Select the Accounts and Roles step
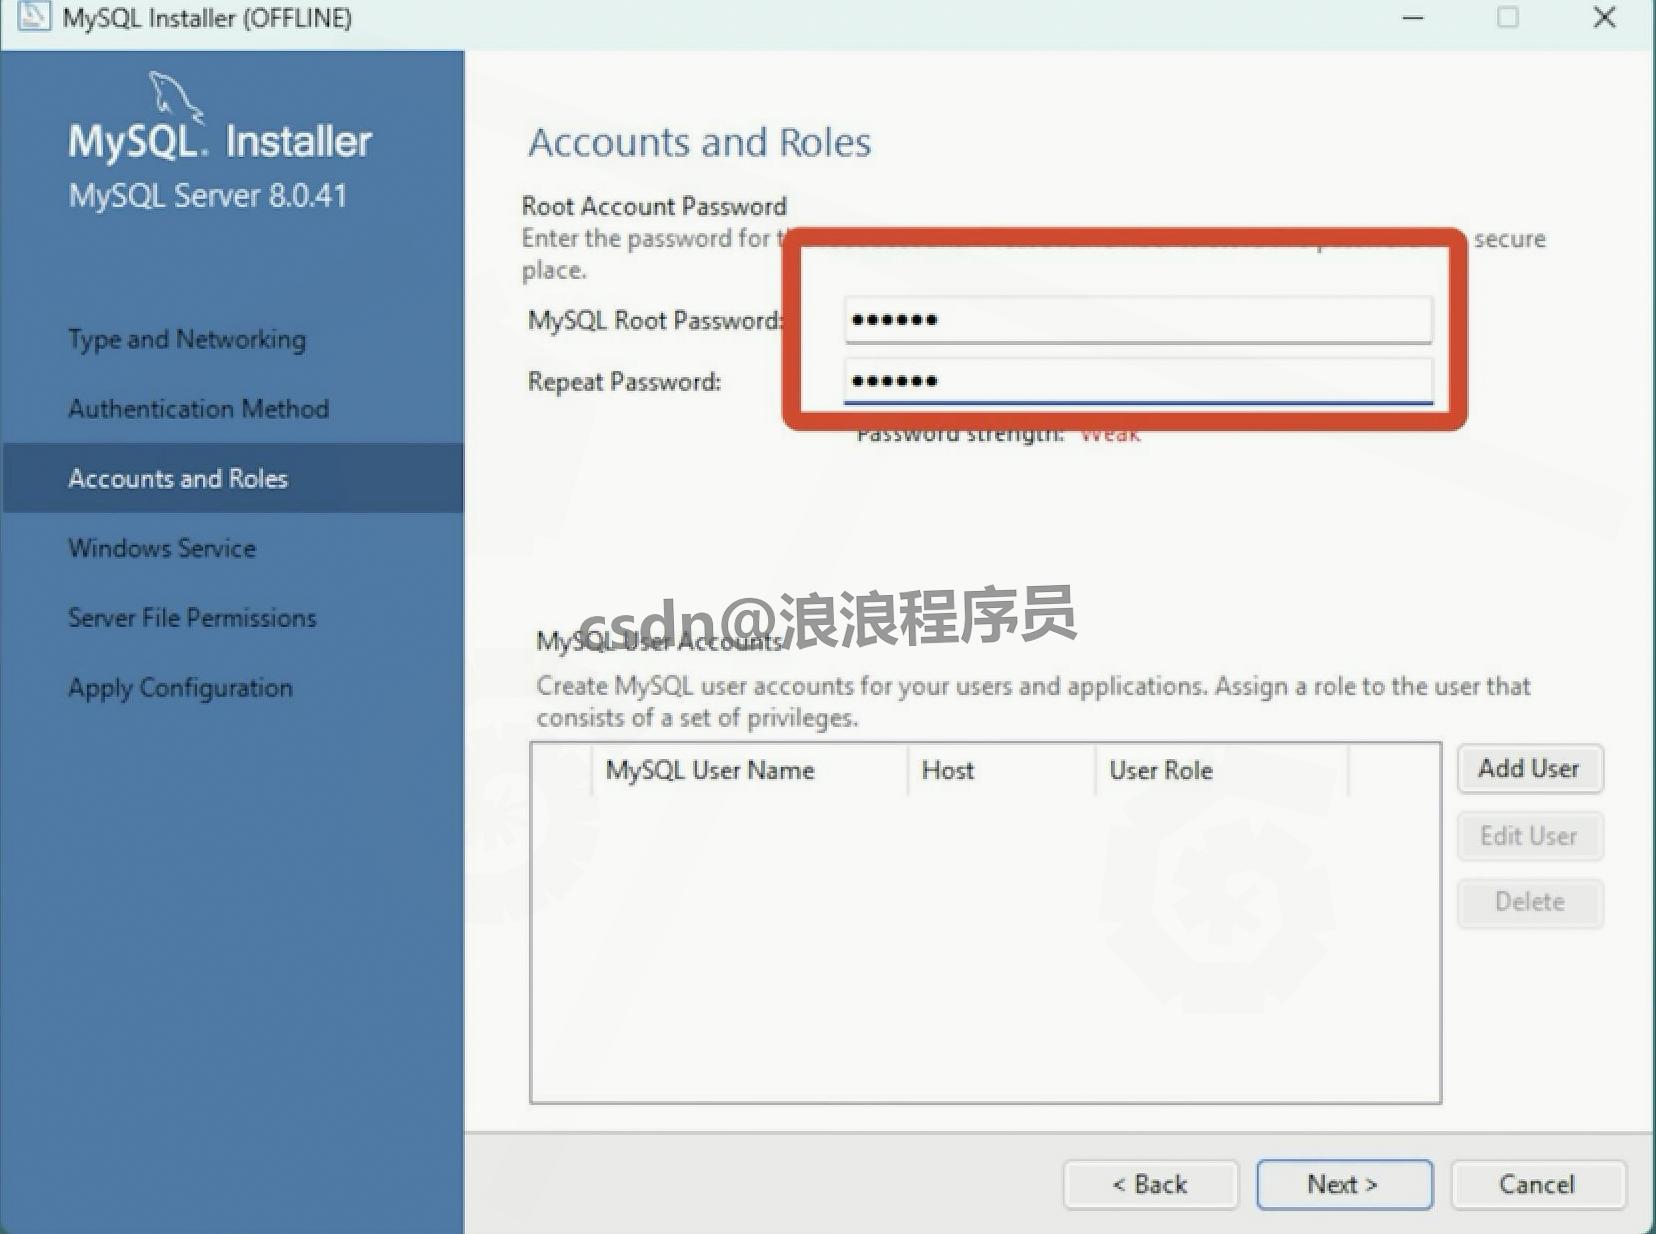This screenshot has width=1656, height=1234. pyautogui.click(x=233, y=478)
